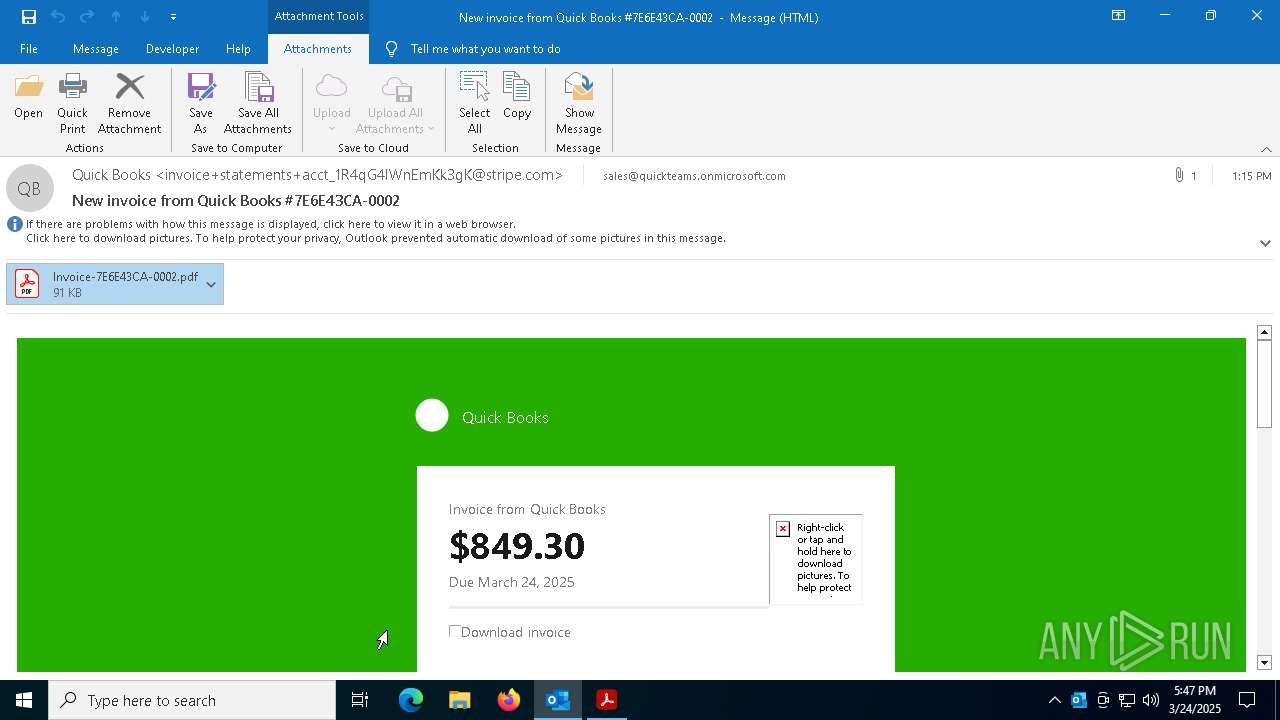Click the message subject line text
The height and width of the screenshot is (720, 1280).
(x=236, y=201)
